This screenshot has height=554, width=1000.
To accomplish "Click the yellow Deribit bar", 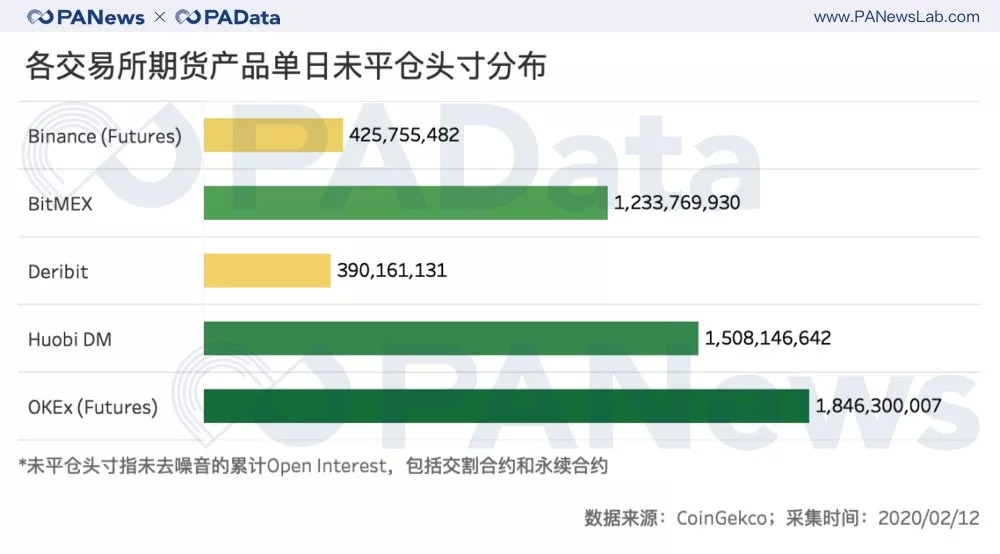I will [x=267, y=271].
